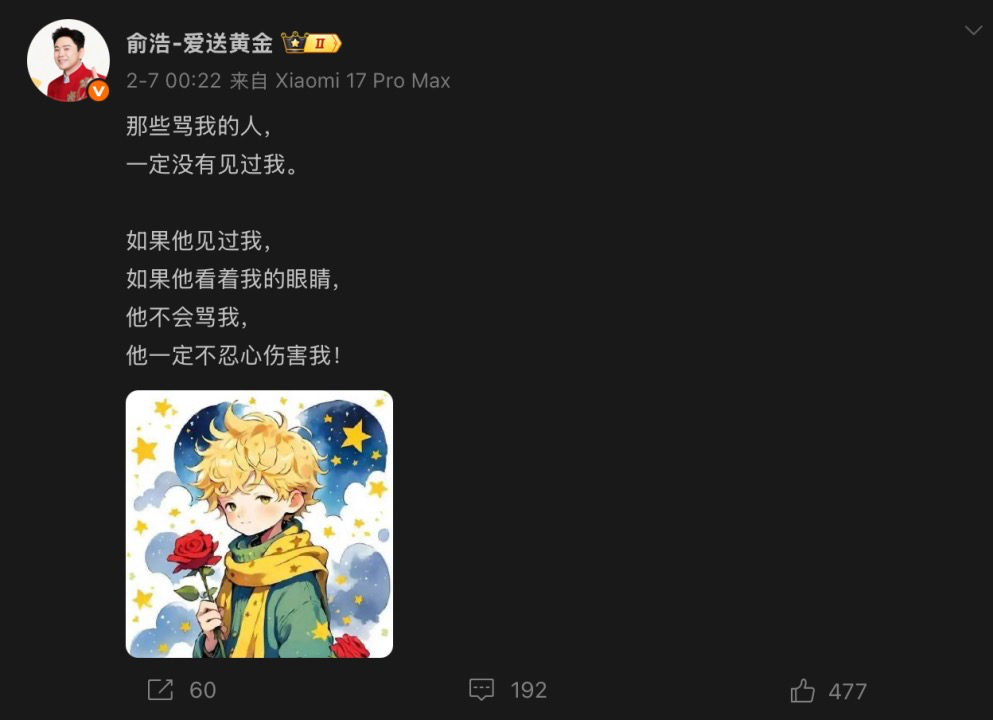Click the comment count 192
This screenshot has width=993, height=720.
(x=529, y=690)
